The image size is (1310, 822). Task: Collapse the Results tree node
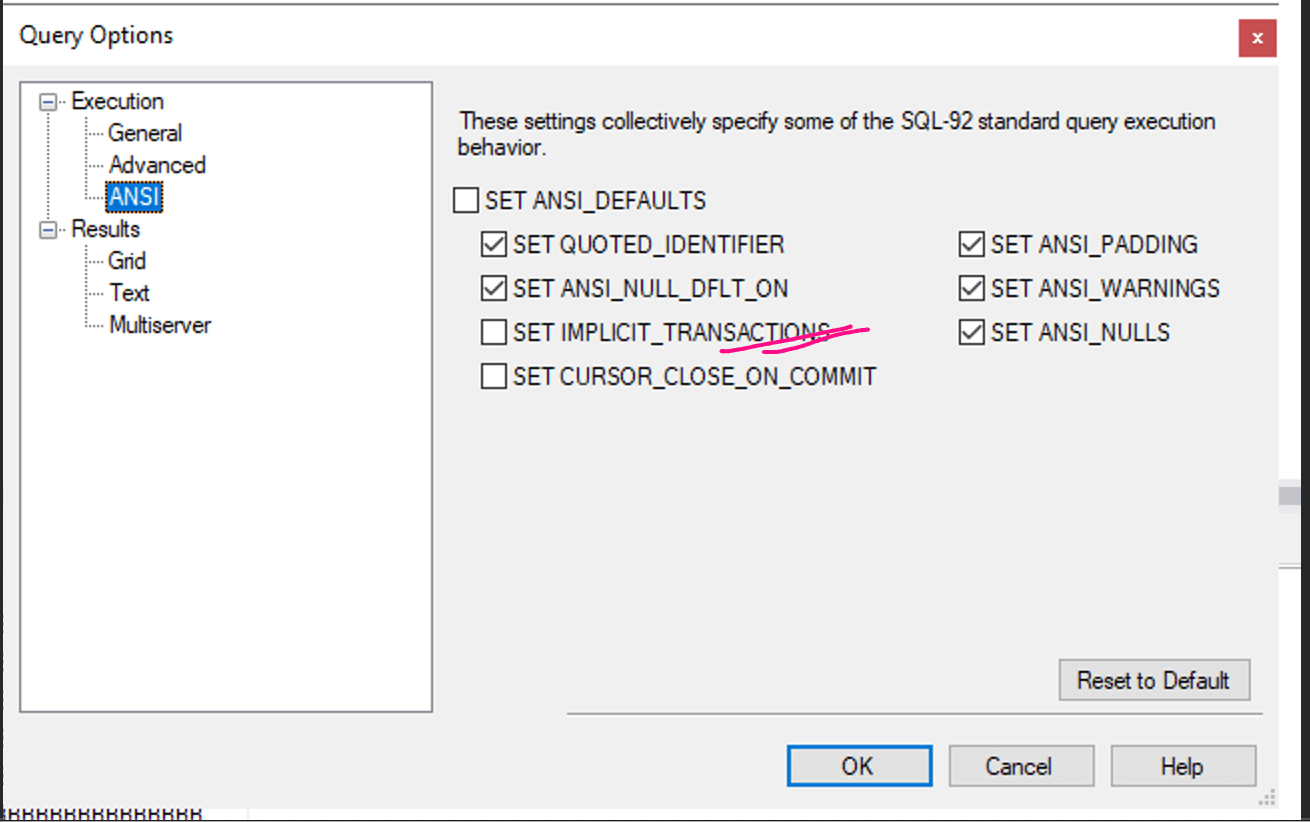pyautogui.click(x=47, y=230)
